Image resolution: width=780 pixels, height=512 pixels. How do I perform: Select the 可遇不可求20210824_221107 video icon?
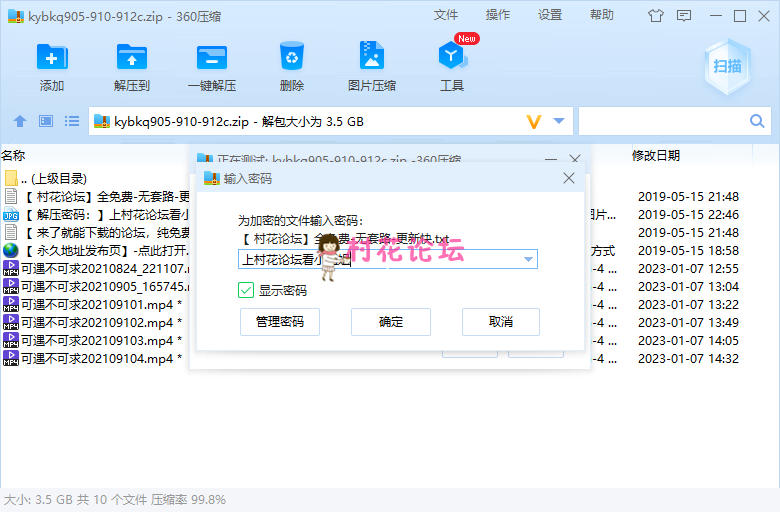coord(11,268)
